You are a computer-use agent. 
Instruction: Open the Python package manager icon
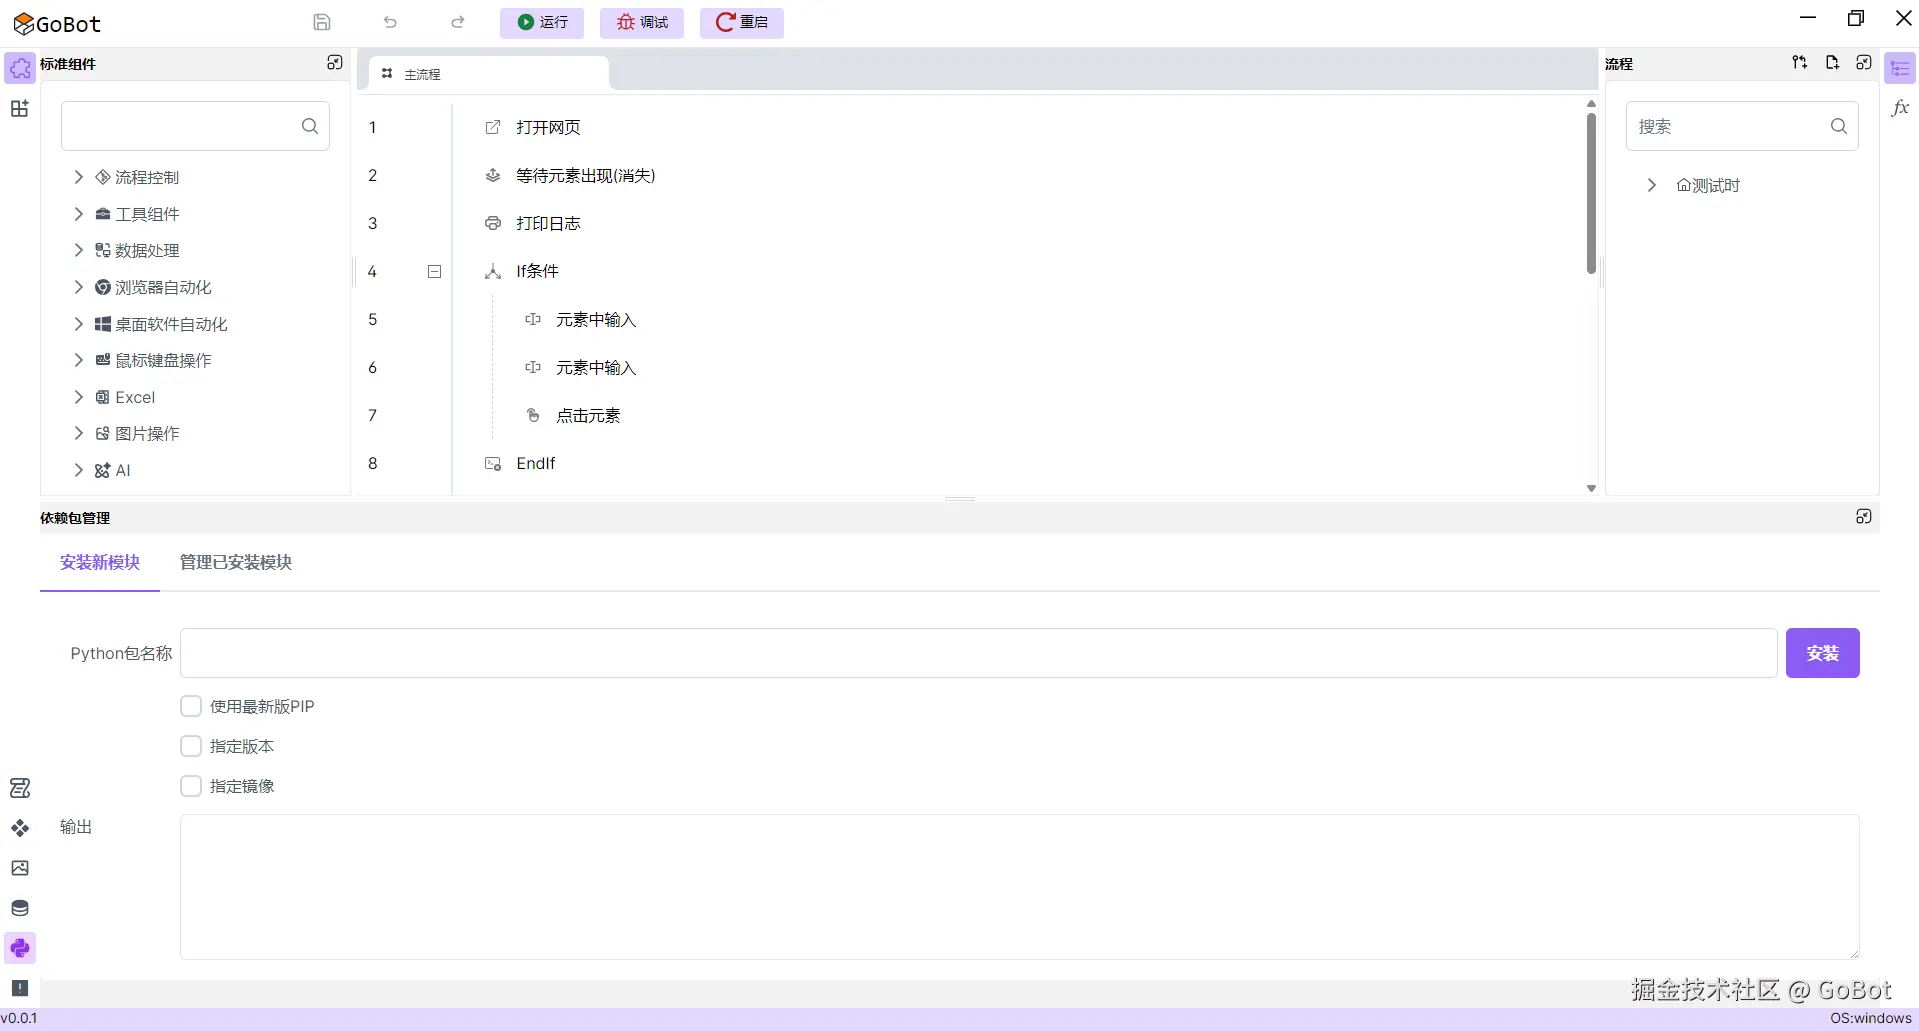(20, 948)
